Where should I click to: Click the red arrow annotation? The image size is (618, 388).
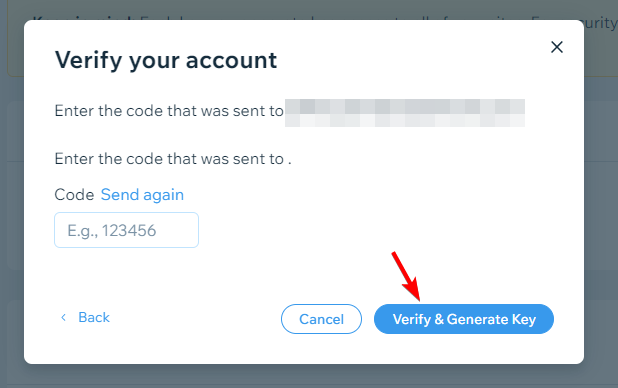pyautogui.click(x=406, y=276)
